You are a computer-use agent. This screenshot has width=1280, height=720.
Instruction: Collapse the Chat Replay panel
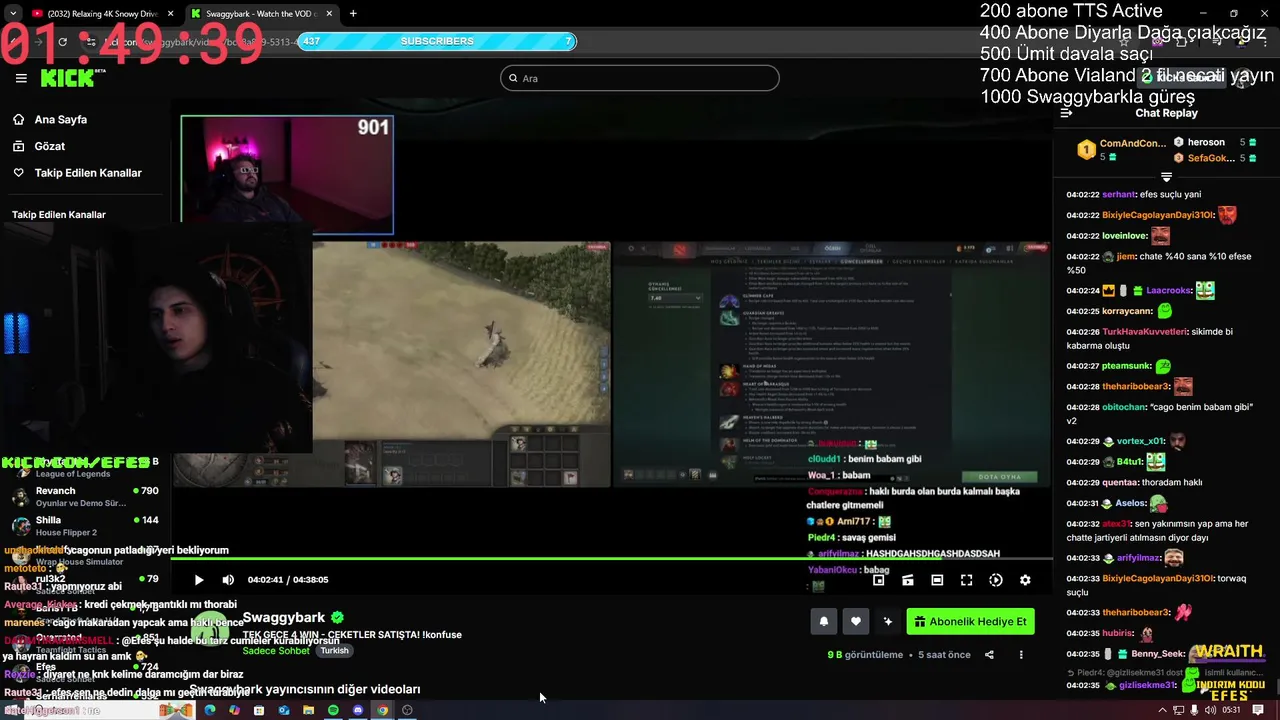[1066, 113]
